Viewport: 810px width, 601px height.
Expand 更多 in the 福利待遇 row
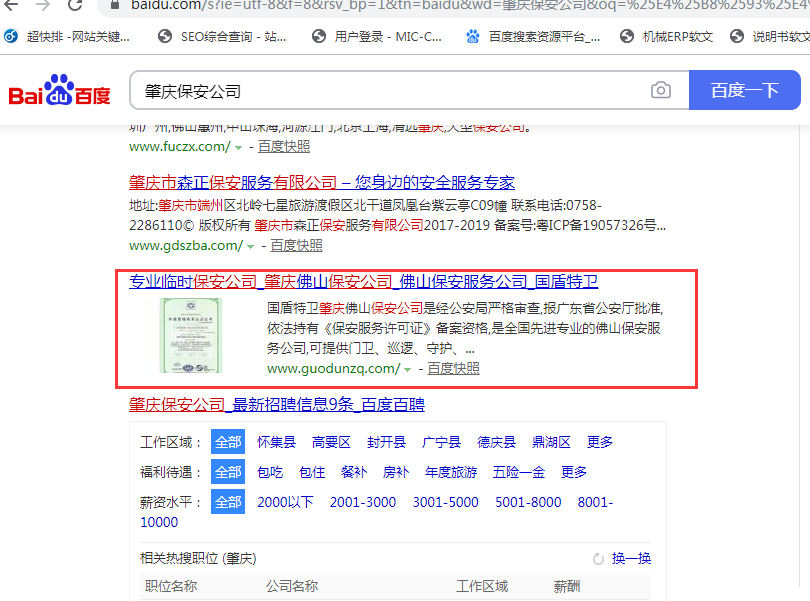click(574, 472)
